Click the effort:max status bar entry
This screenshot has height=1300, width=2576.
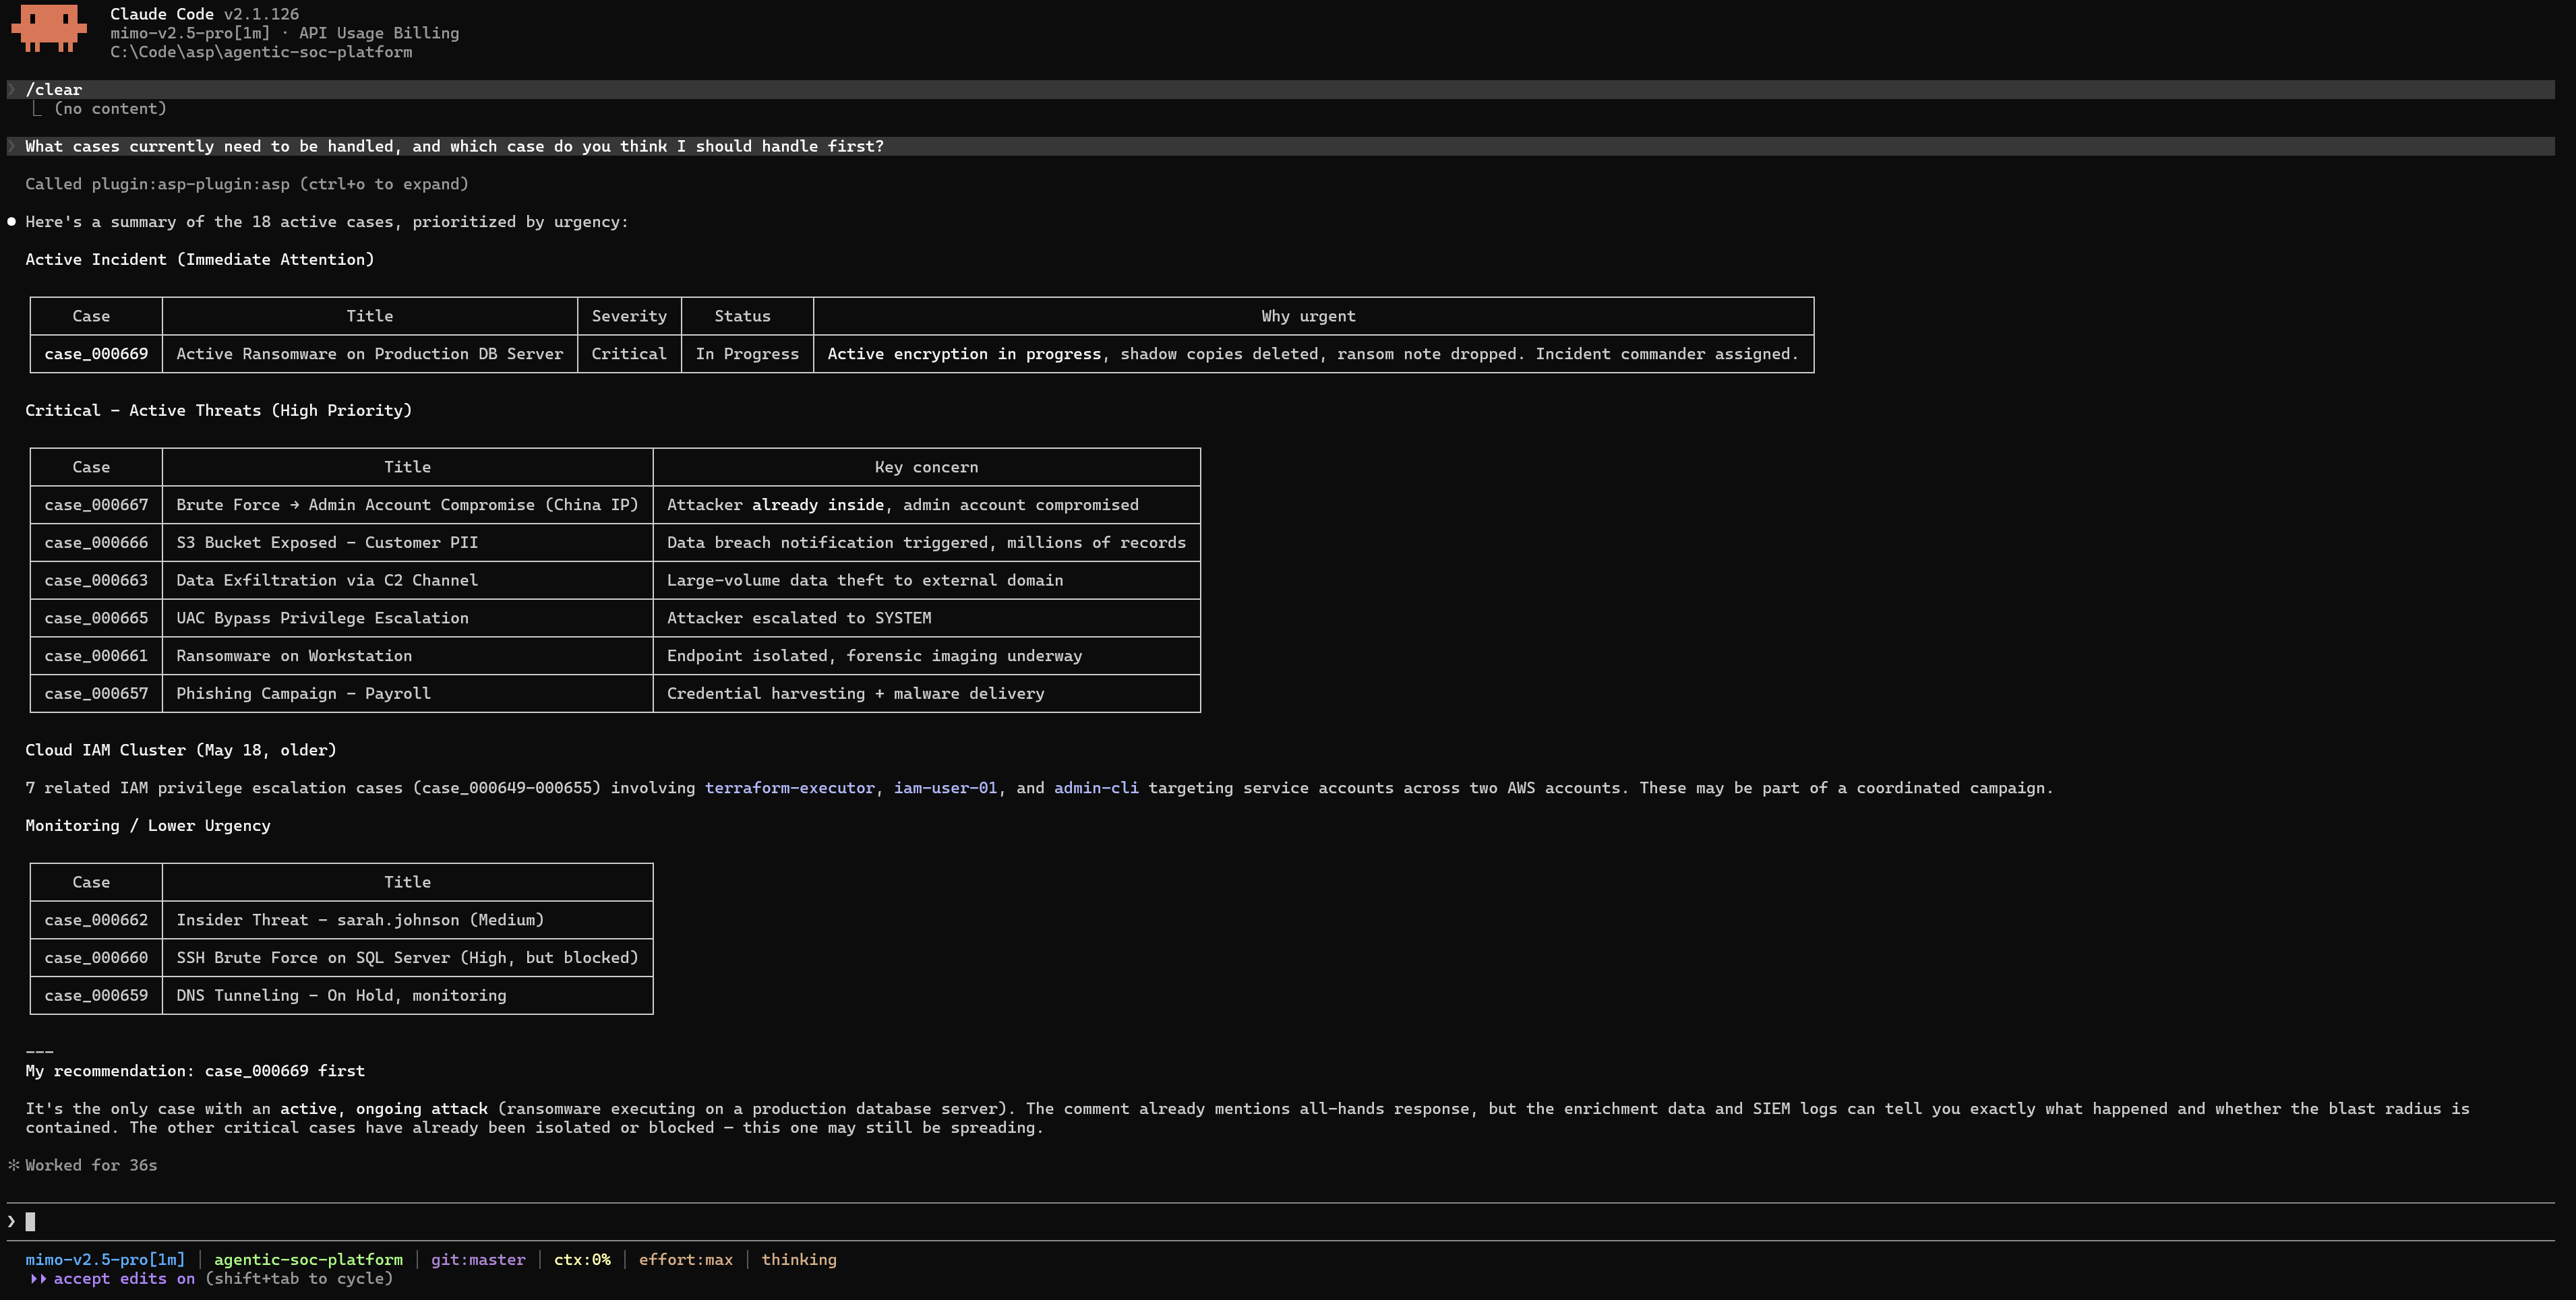686,1260
